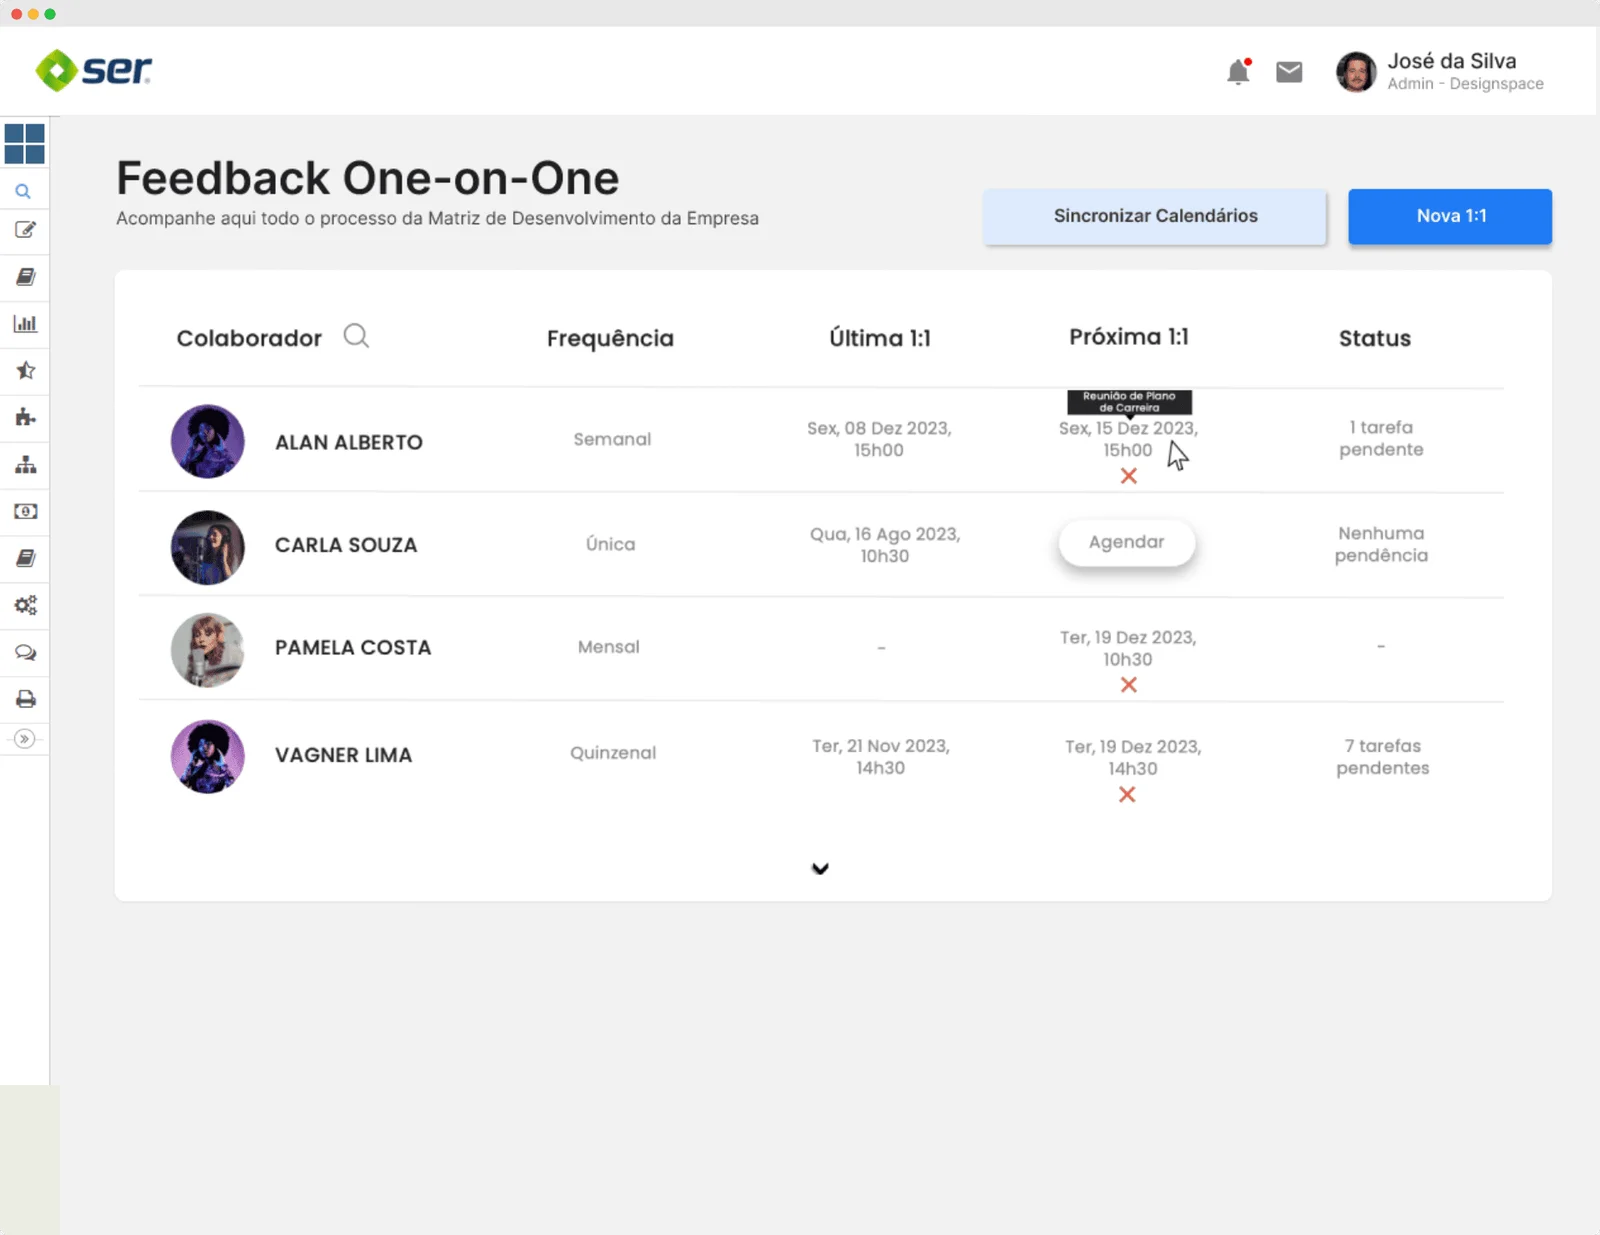Open the bar chart reports icon
The image size is (1600, 1235).
click(x=25, y=324)
